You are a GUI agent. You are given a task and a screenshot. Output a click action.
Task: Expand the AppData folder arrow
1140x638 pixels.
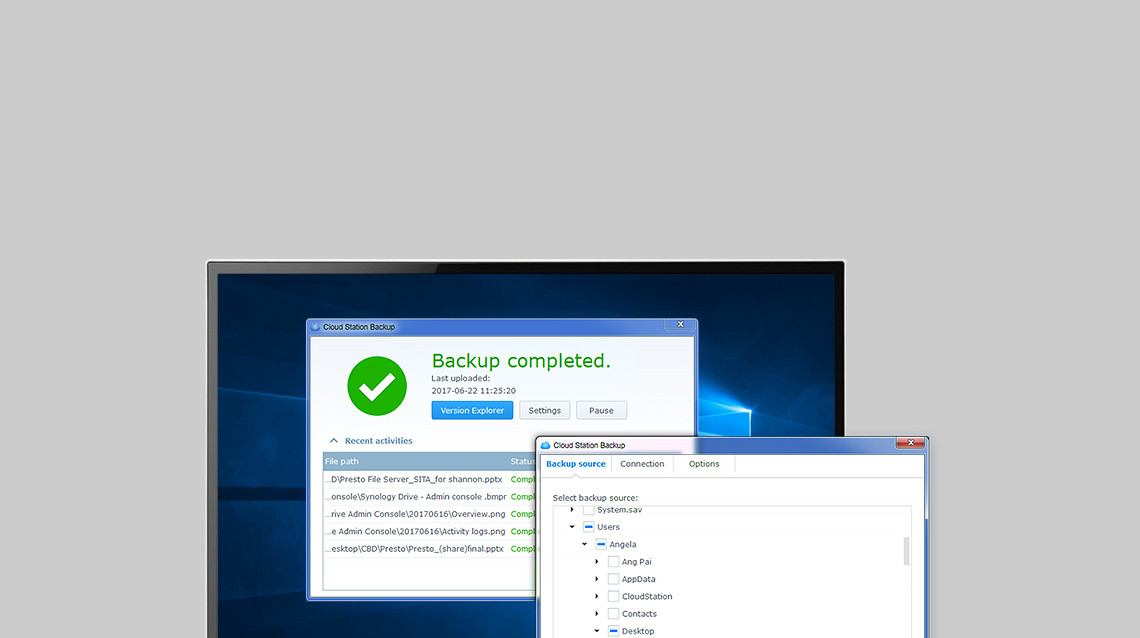click(x=597, y=579)
